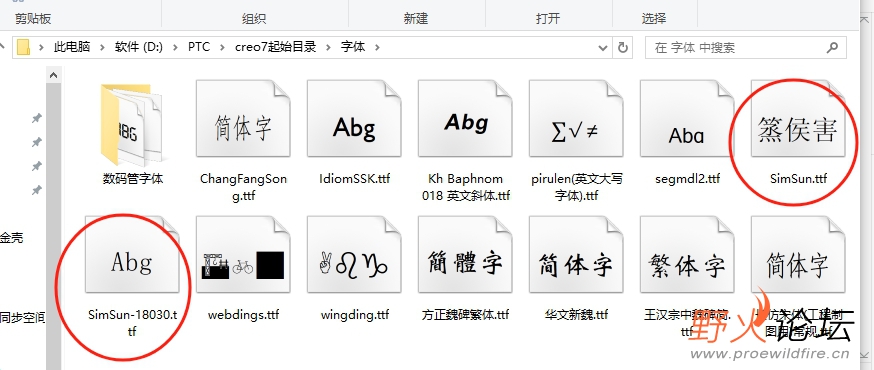Image resolution: width=874 pixels, height=370 pixels.
Task: Expand chevron before 此电脑 in path
Action: click(x=41, y=47)
